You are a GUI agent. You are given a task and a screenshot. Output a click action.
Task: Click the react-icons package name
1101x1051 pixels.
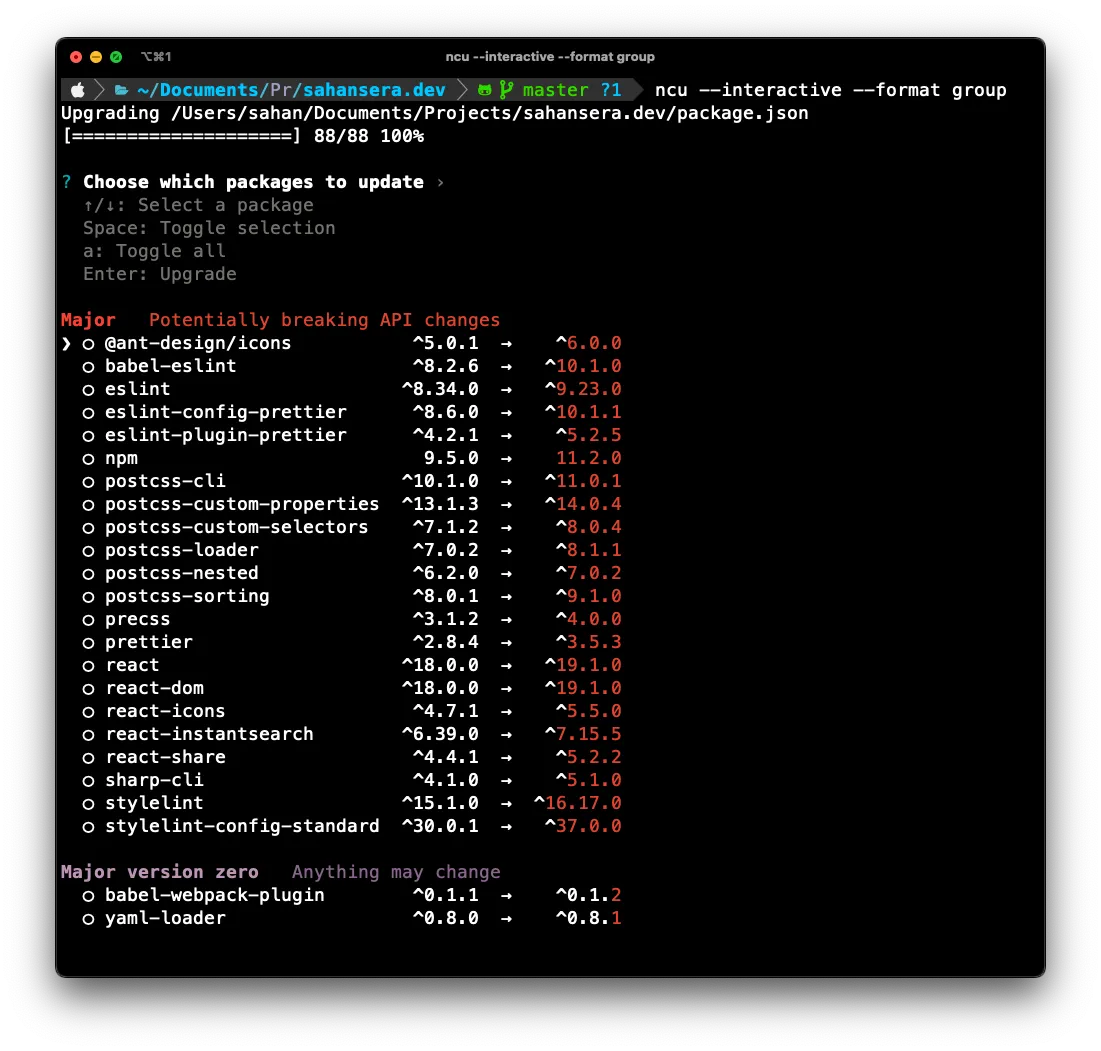point(166,711)
